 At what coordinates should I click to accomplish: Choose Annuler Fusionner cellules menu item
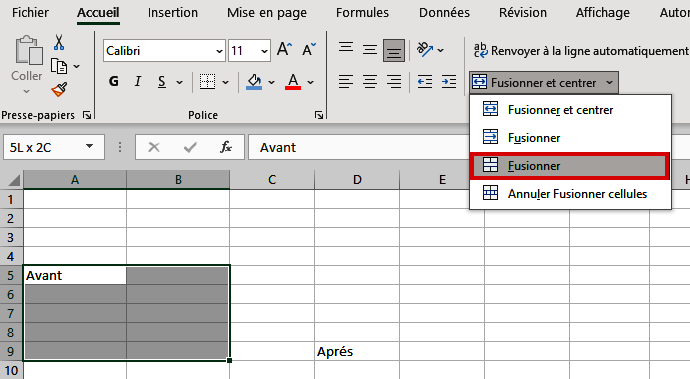pyautogui.click(x=570, y=194)
